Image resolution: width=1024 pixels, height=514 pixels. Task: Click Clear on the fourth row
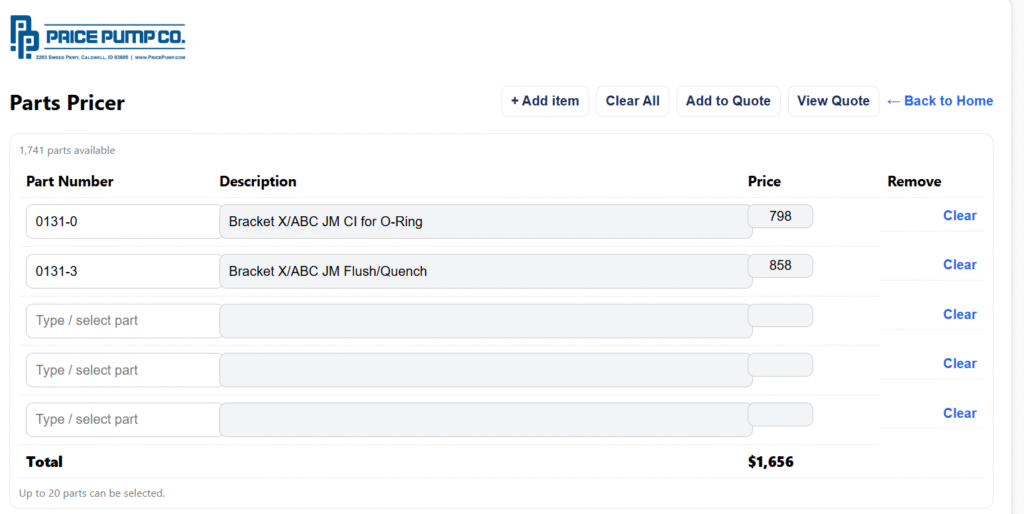pyautogui.click(x=959, y=364)
